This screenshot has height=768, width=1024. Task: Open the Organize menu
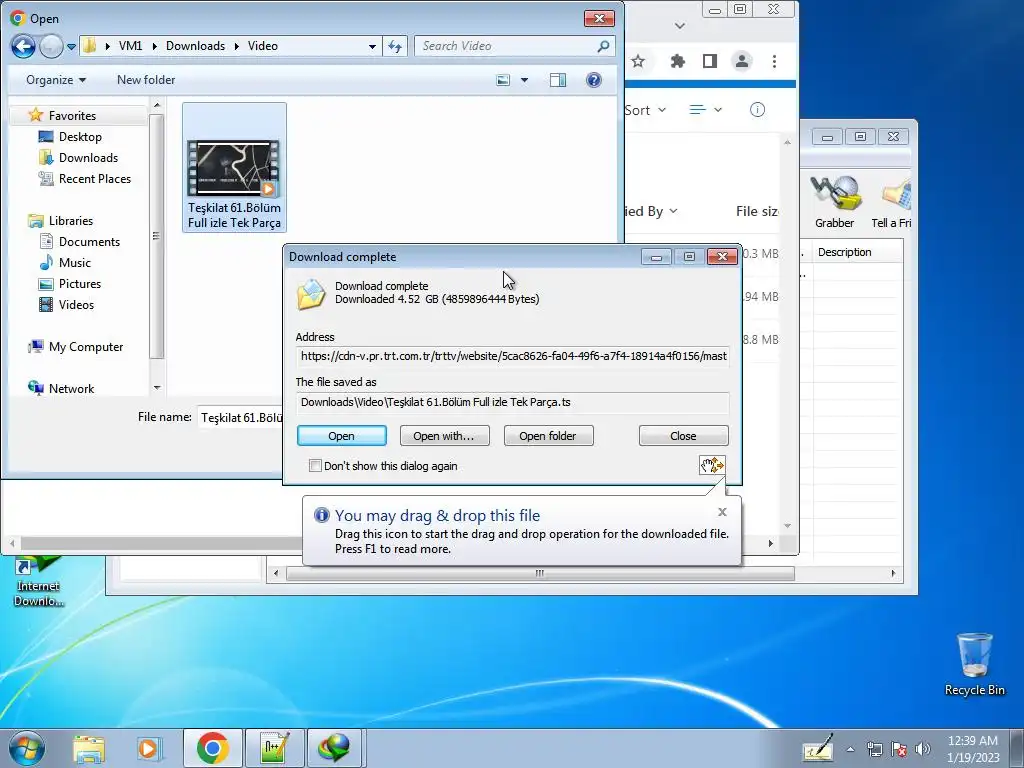[x=56, y=80]
